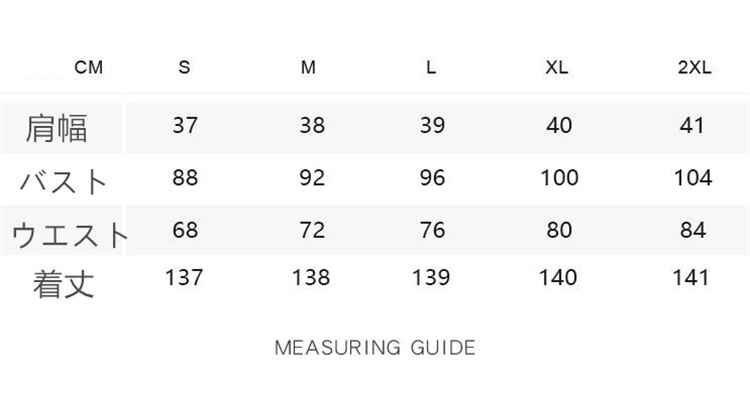The image size is (750, 400).
Task: Select the M size column header
Action: (x=309, y=68)
